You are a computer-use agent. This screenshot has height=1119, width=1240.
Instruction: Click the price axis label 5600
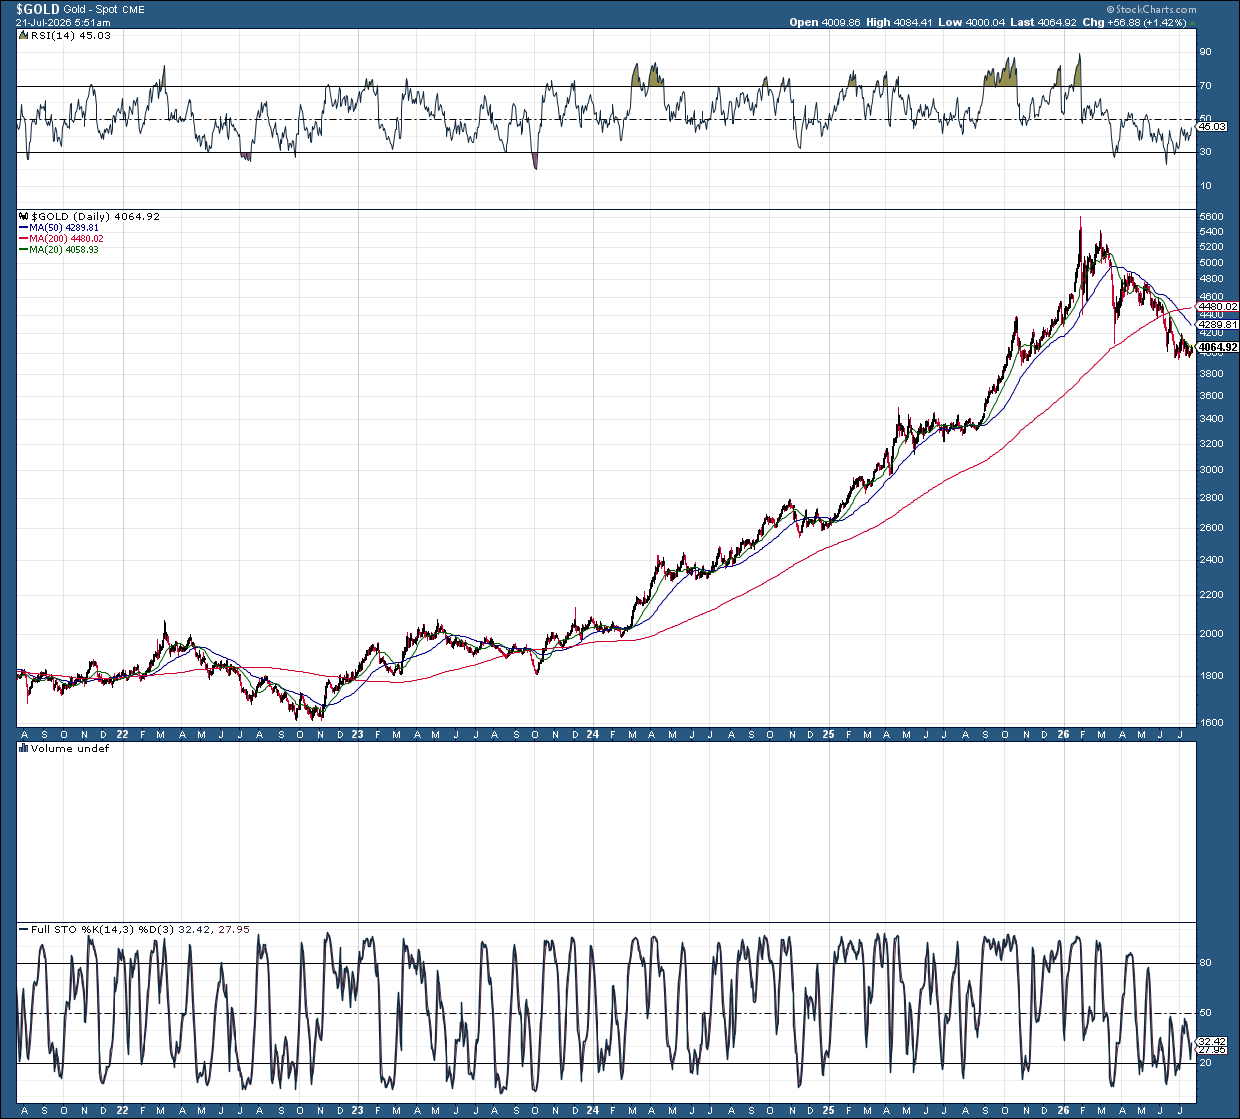(x=1210, y=216)
